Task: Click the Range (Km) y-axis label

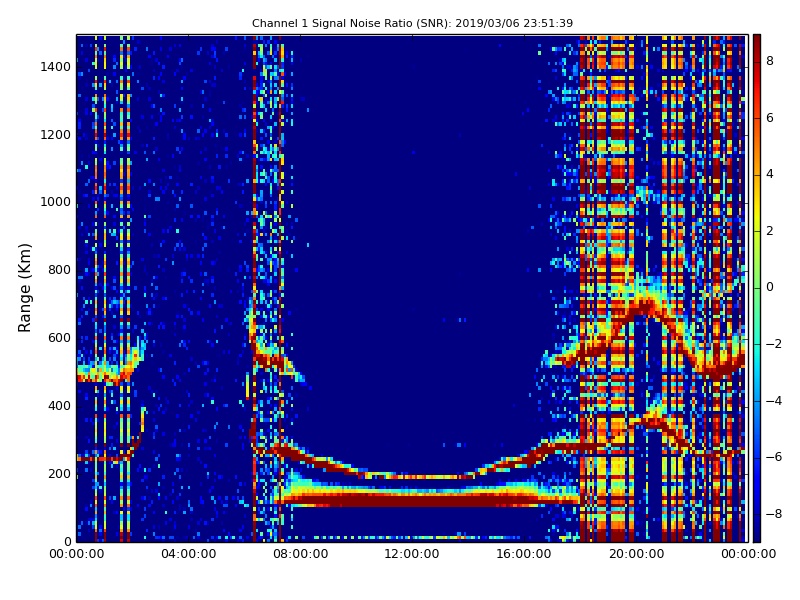Action: pos(24,288)
